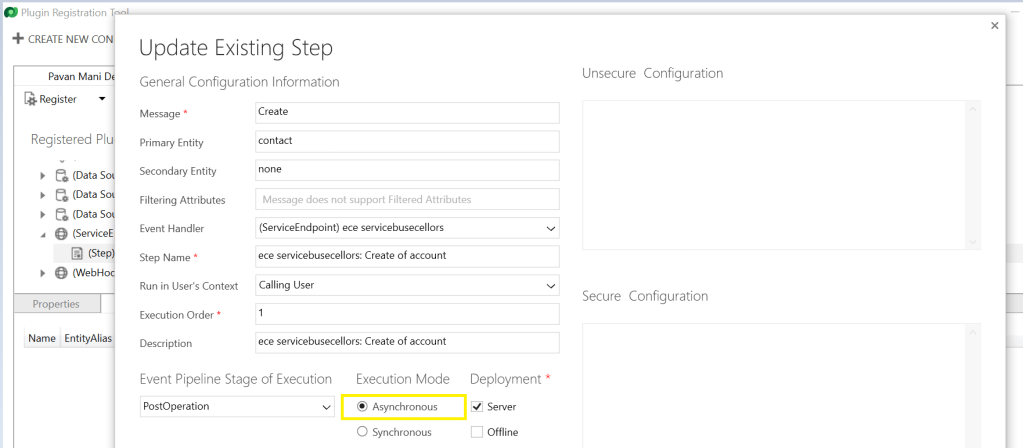This screenshot has height=448, width=1023.
Task: Switch to the Properties tab
Action: (x=56, y=304)
